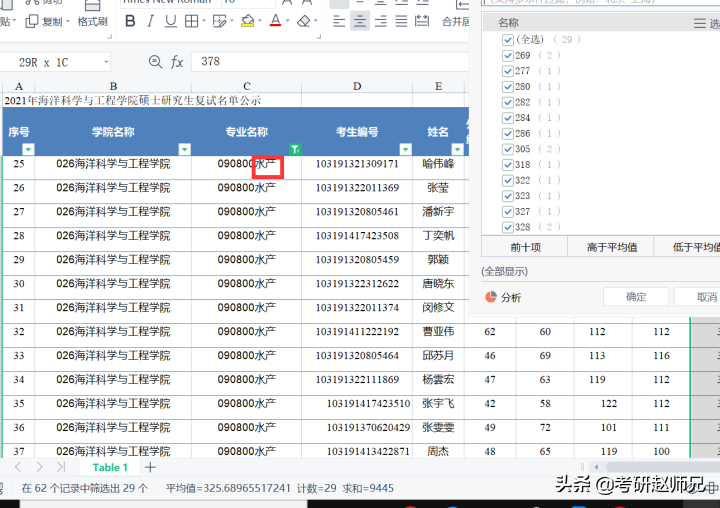Toggle bold formatting with the B icon

[130, 21]
